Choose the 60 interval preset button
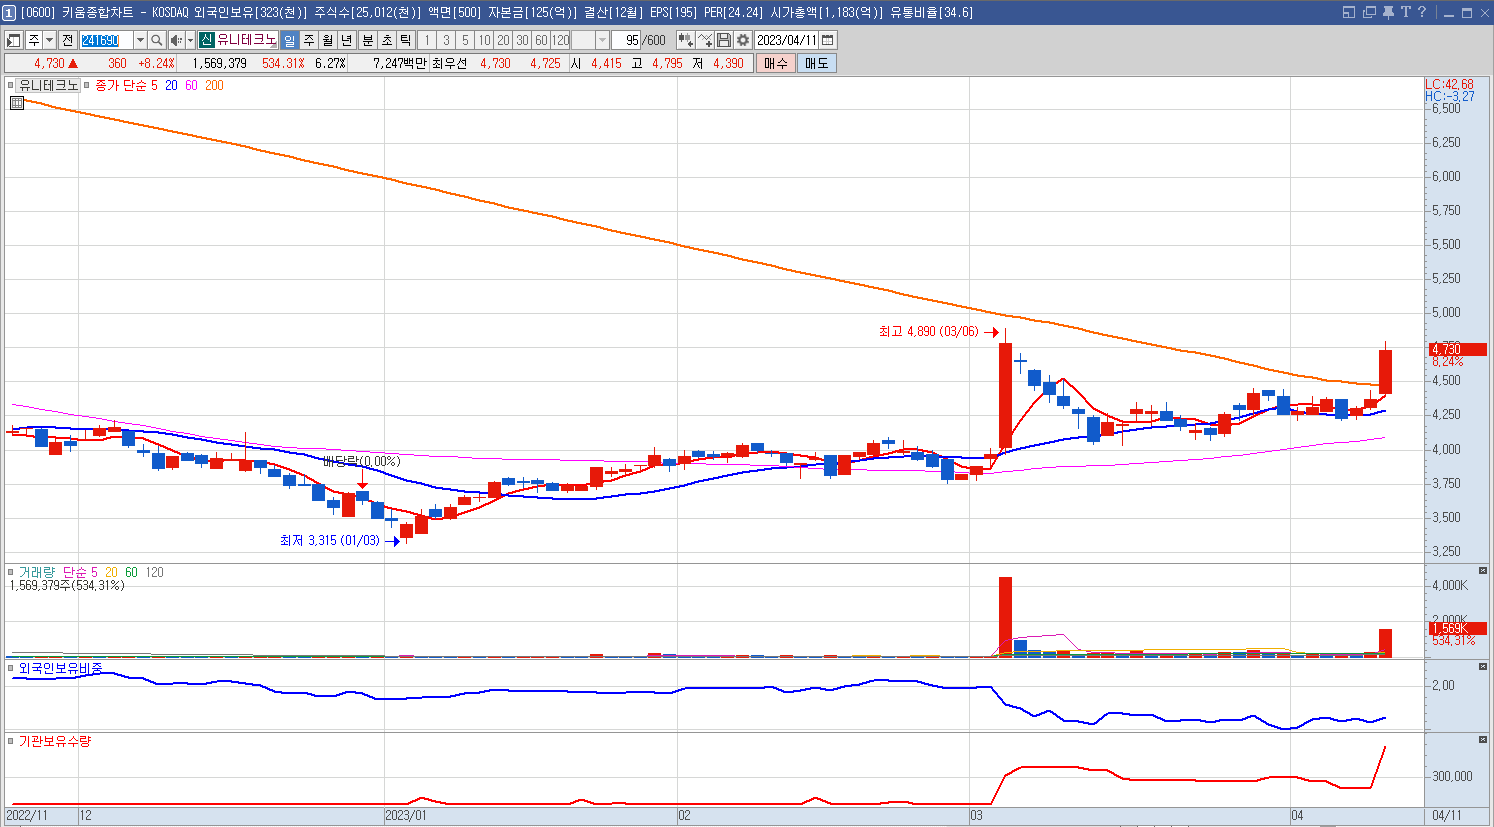Viewport: 1494px width, 827px height. pos(541,40)
